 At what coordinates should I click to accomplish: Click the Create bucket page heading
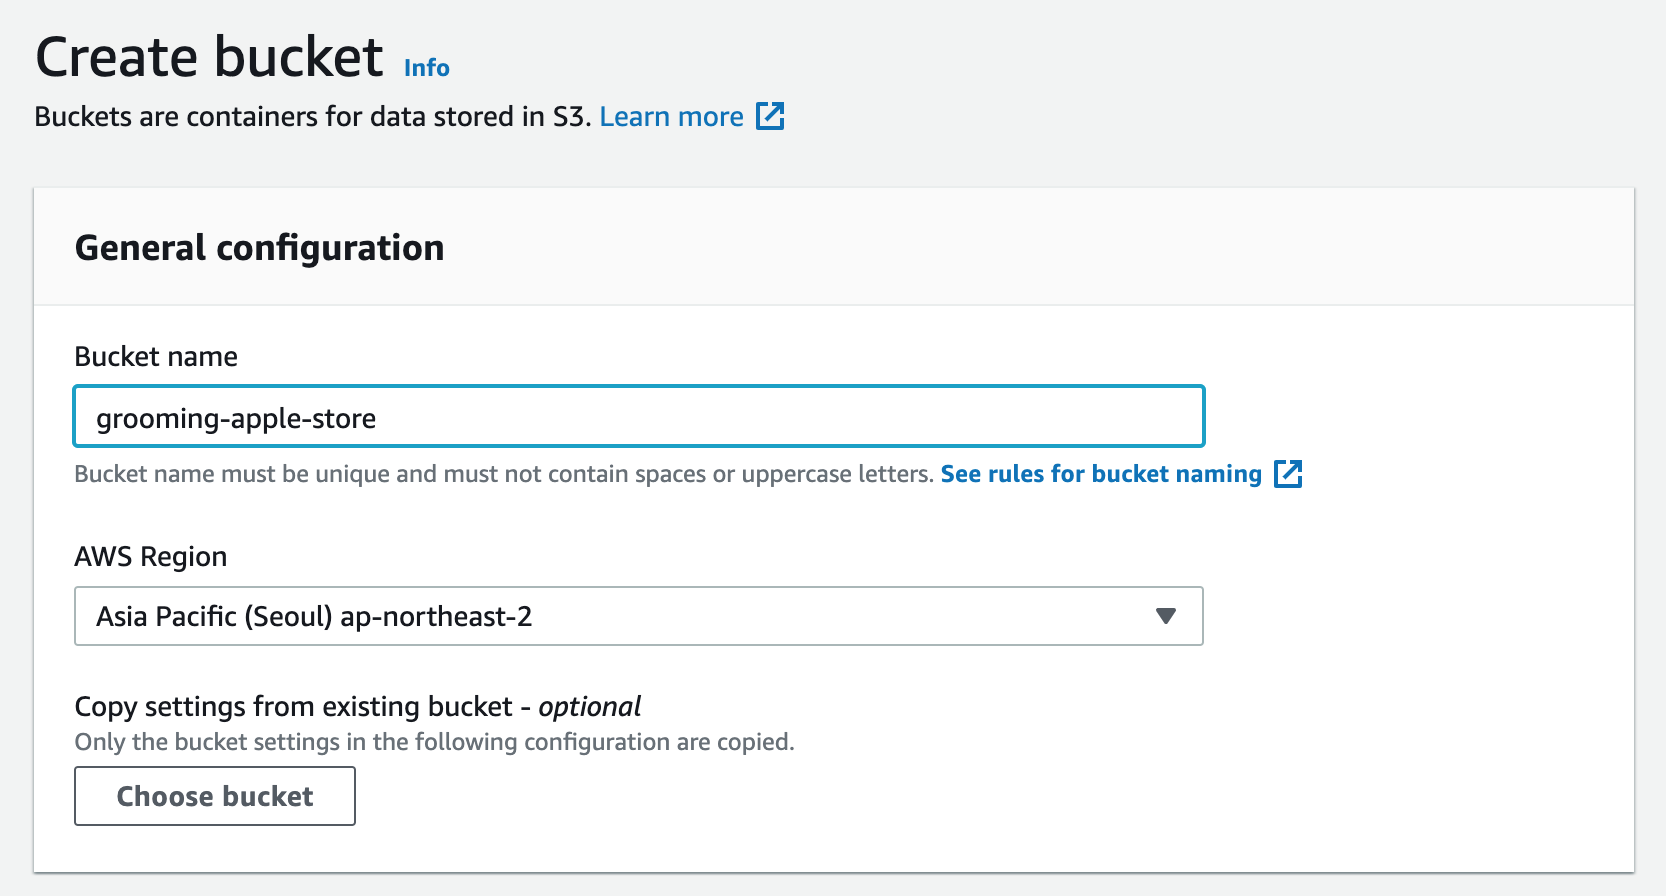(x=209, y=57)
